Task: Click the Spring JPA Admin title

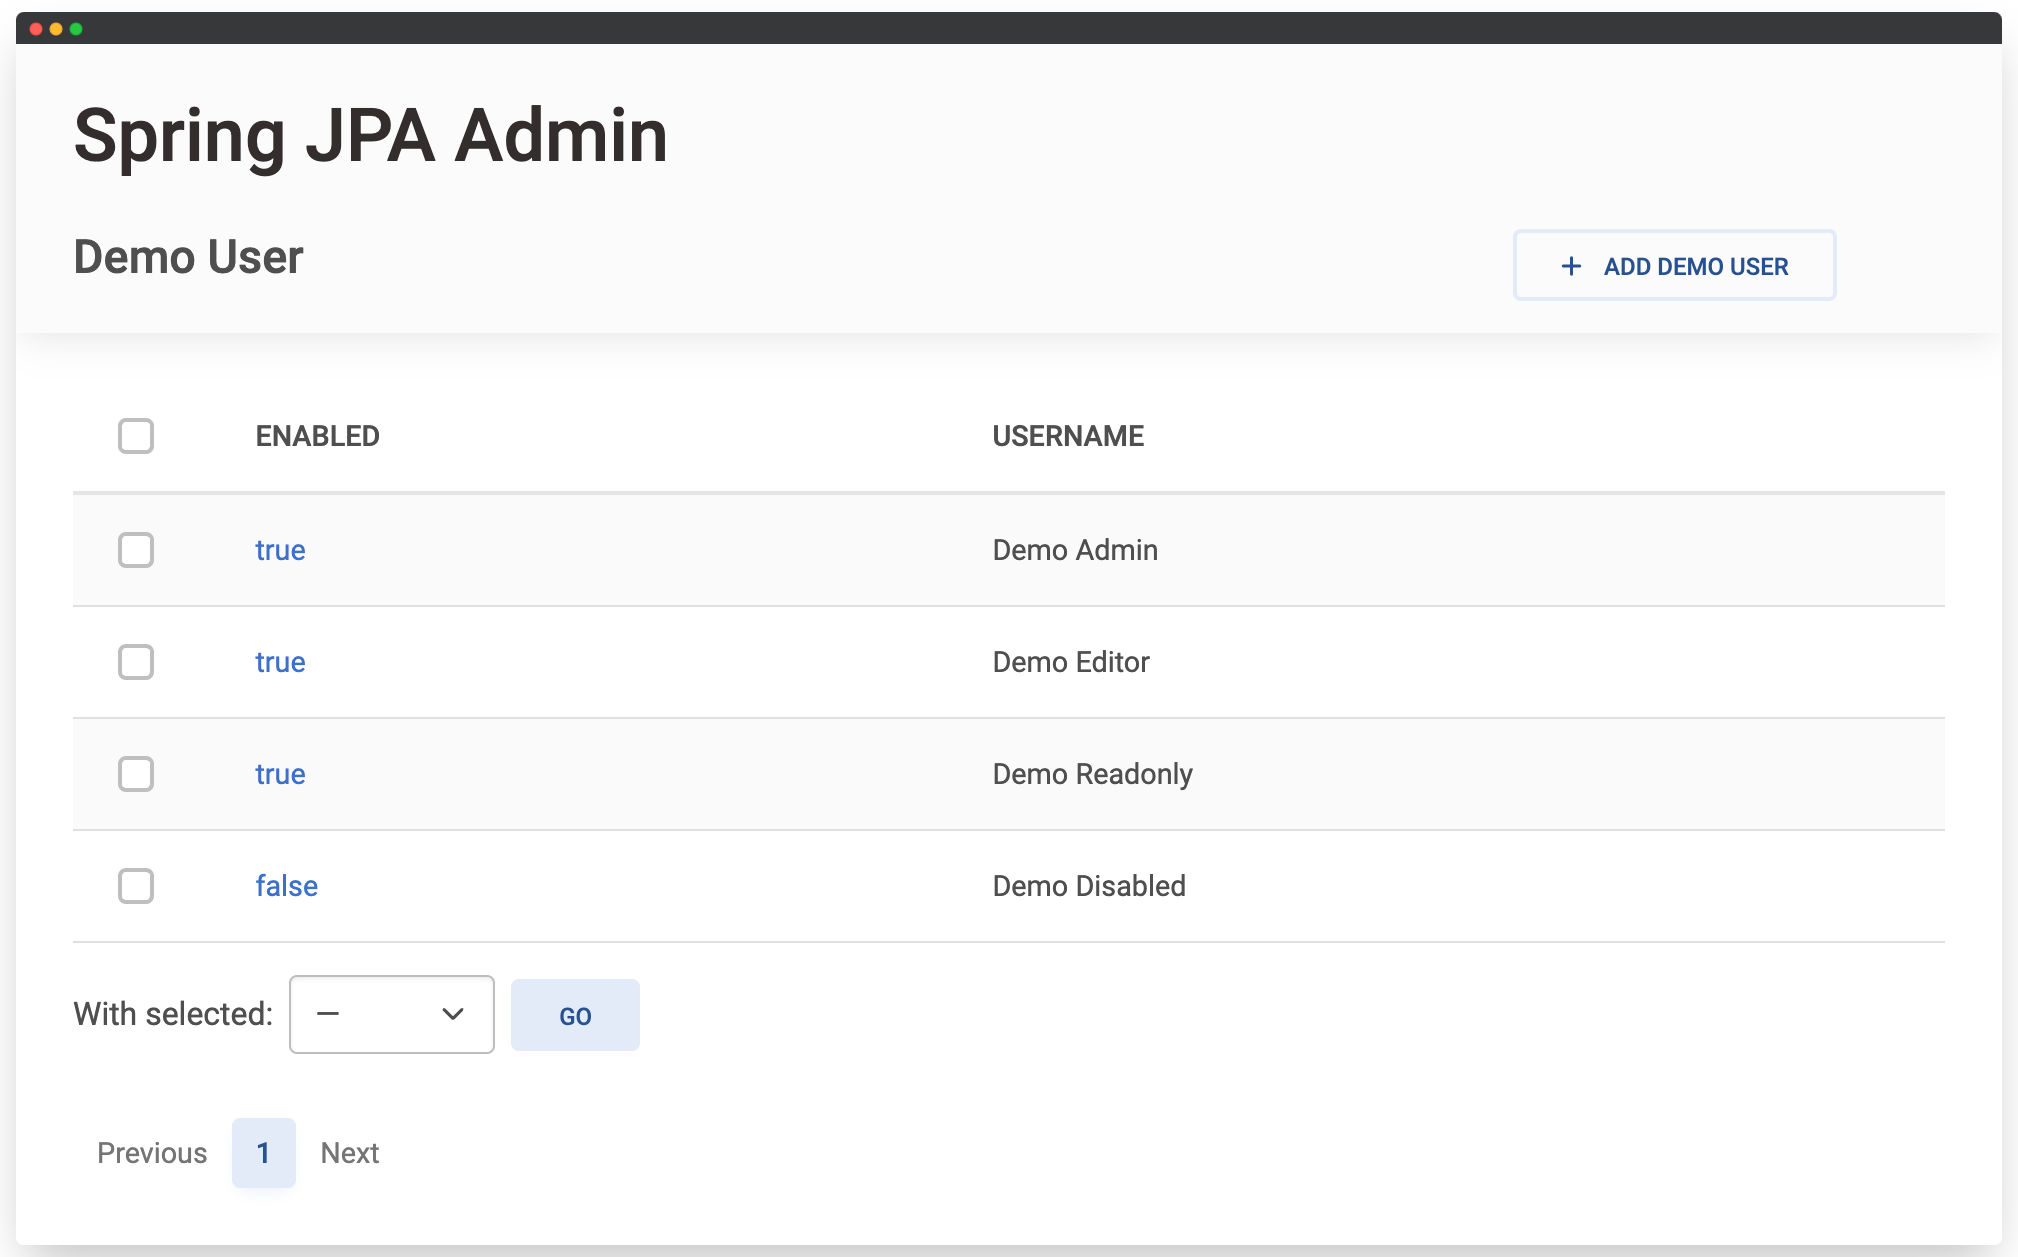Action: click(x=370, y=136)
